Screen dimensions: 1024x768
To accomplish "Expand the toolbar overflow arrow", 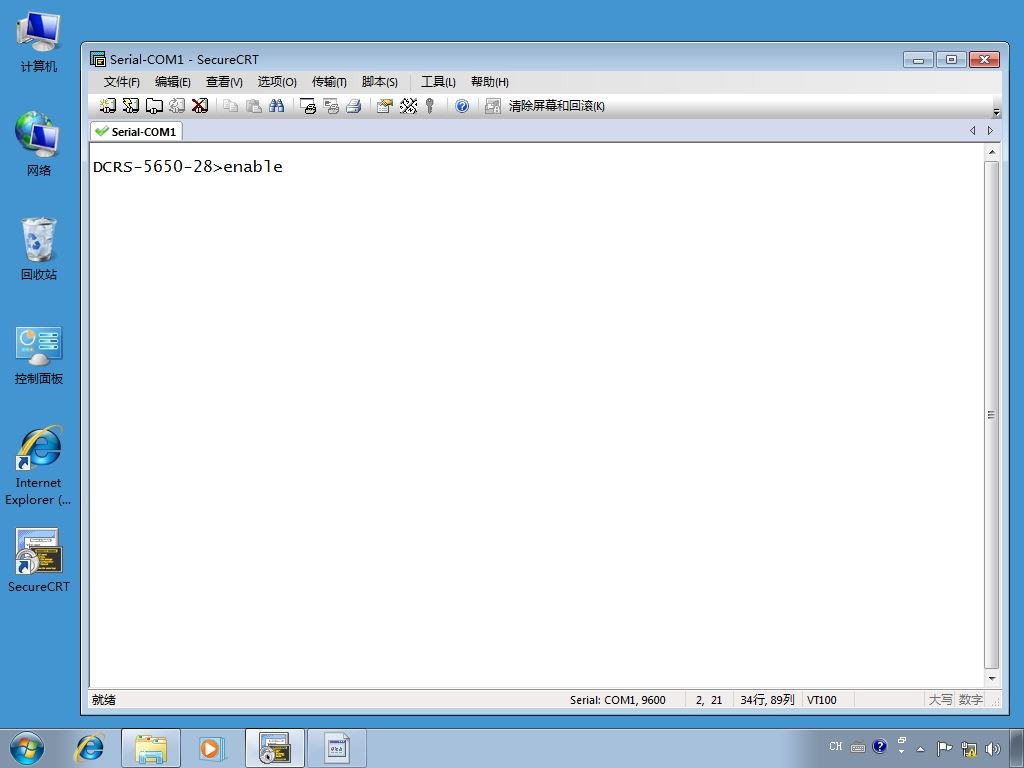I will pos(996,112).
